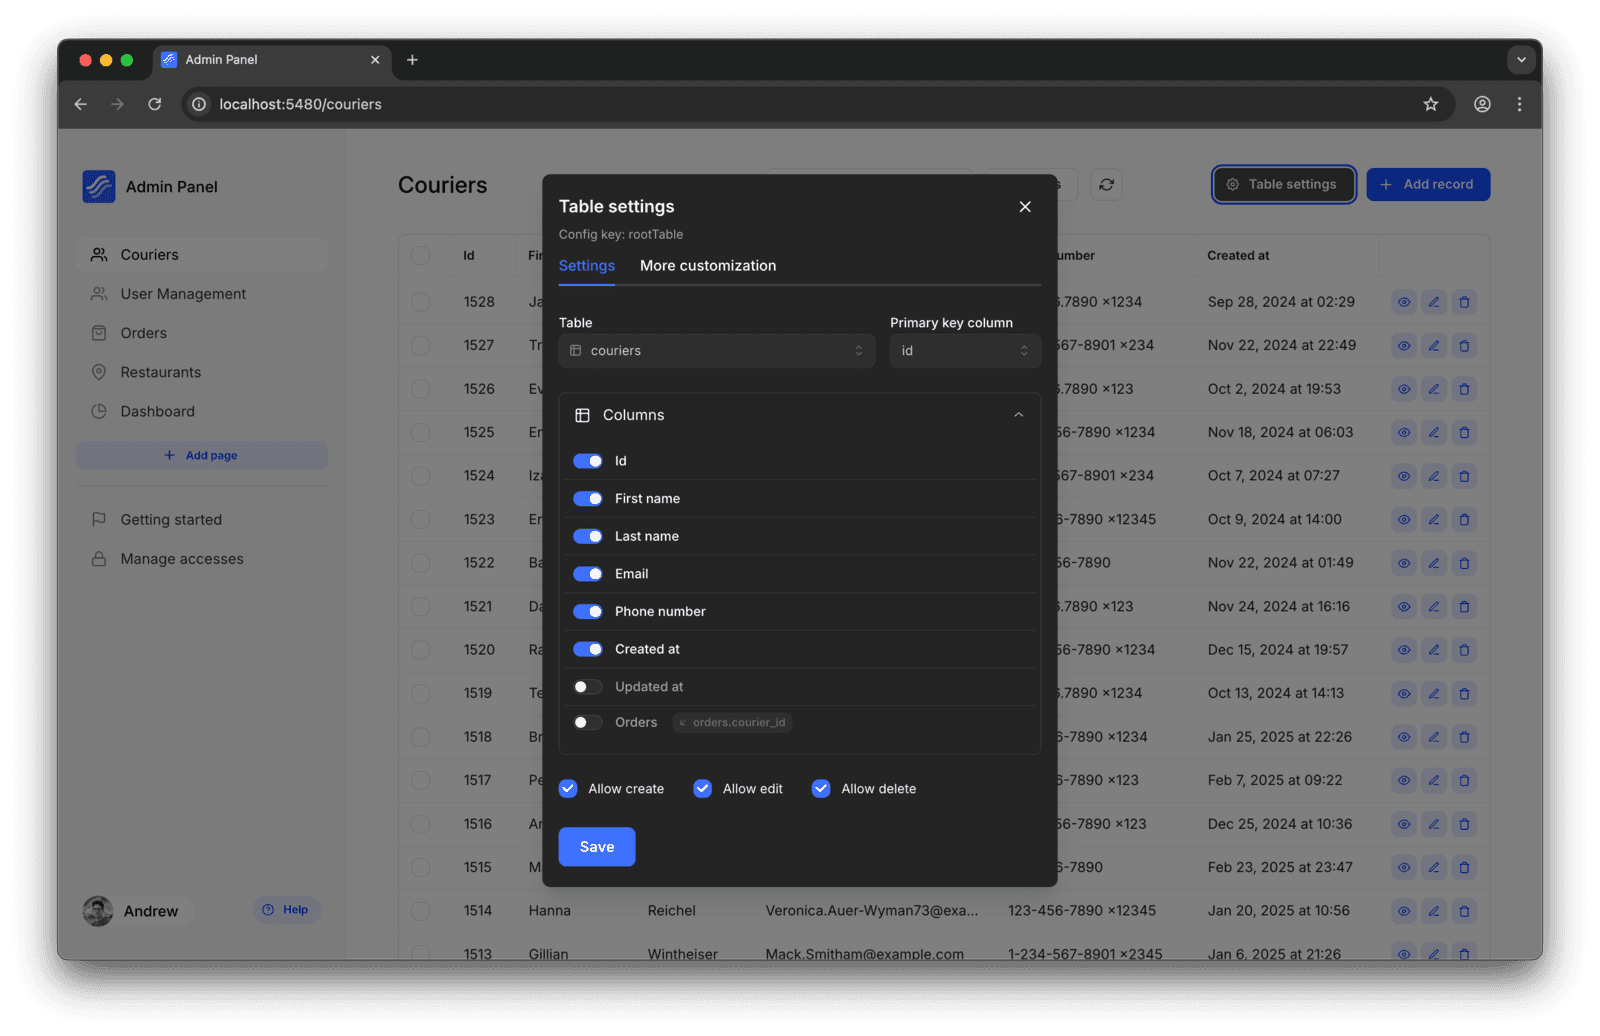Delete record 1528 trash icon
The width and height of the screenshot is (1600, 1036).
[1464, 302]
